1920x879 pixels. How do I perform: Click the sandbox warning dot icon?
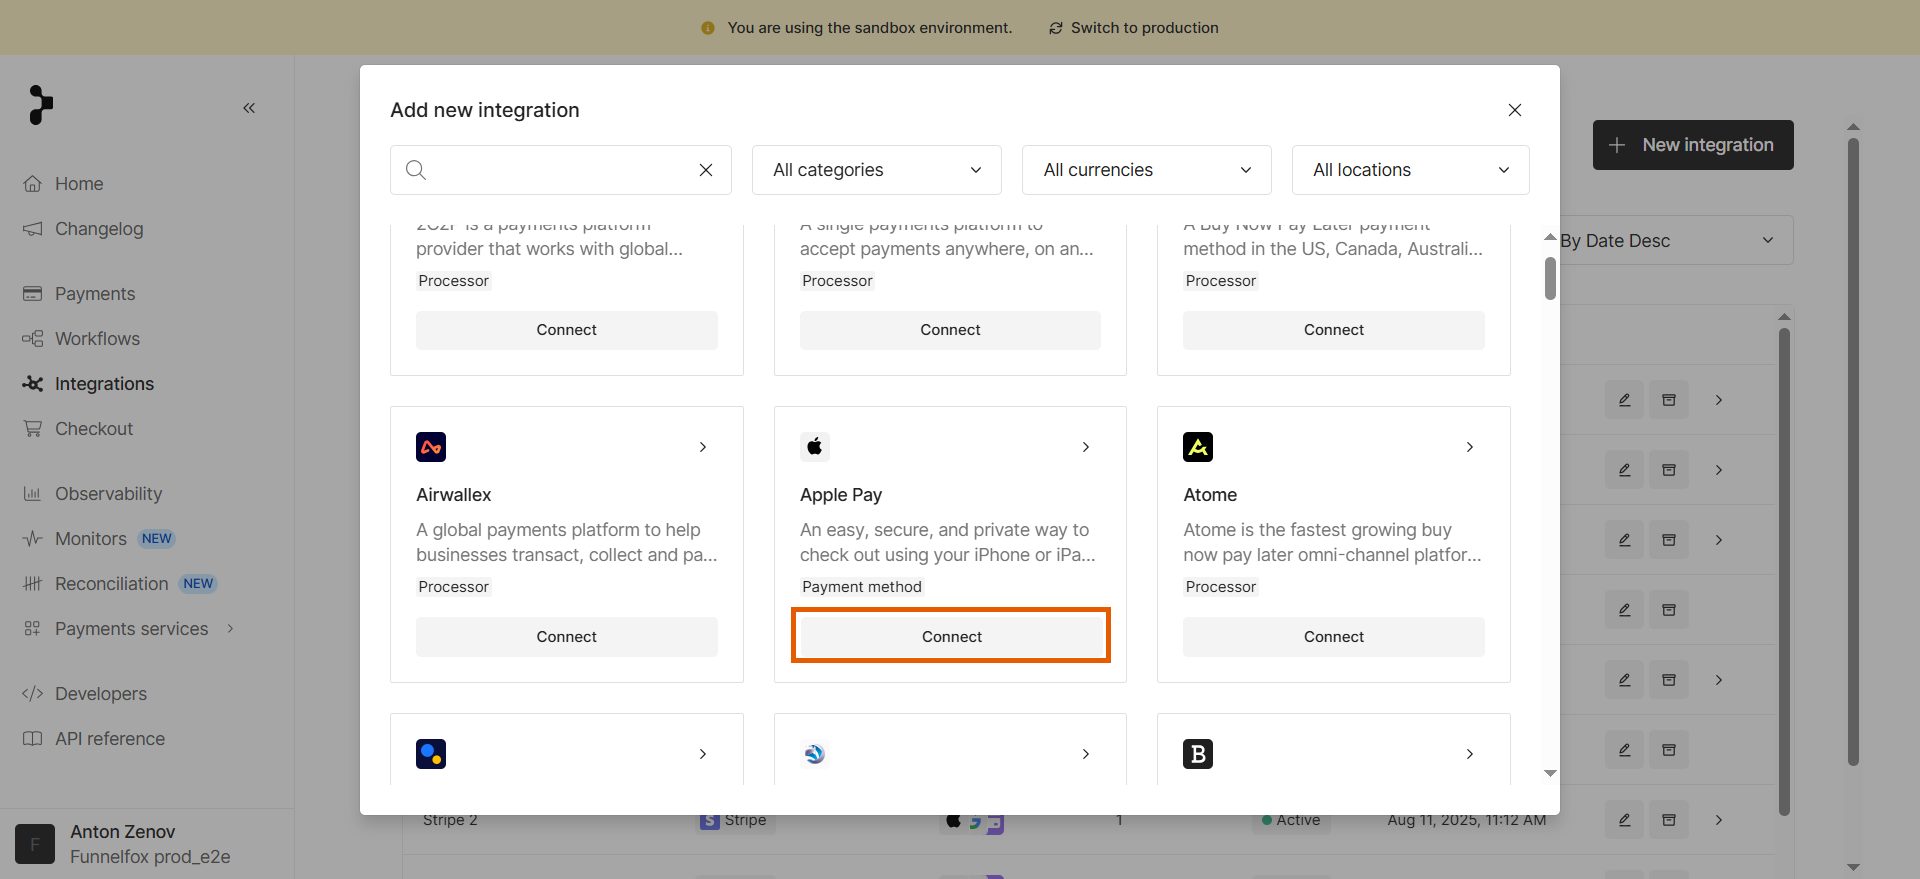tap(708, 28)
